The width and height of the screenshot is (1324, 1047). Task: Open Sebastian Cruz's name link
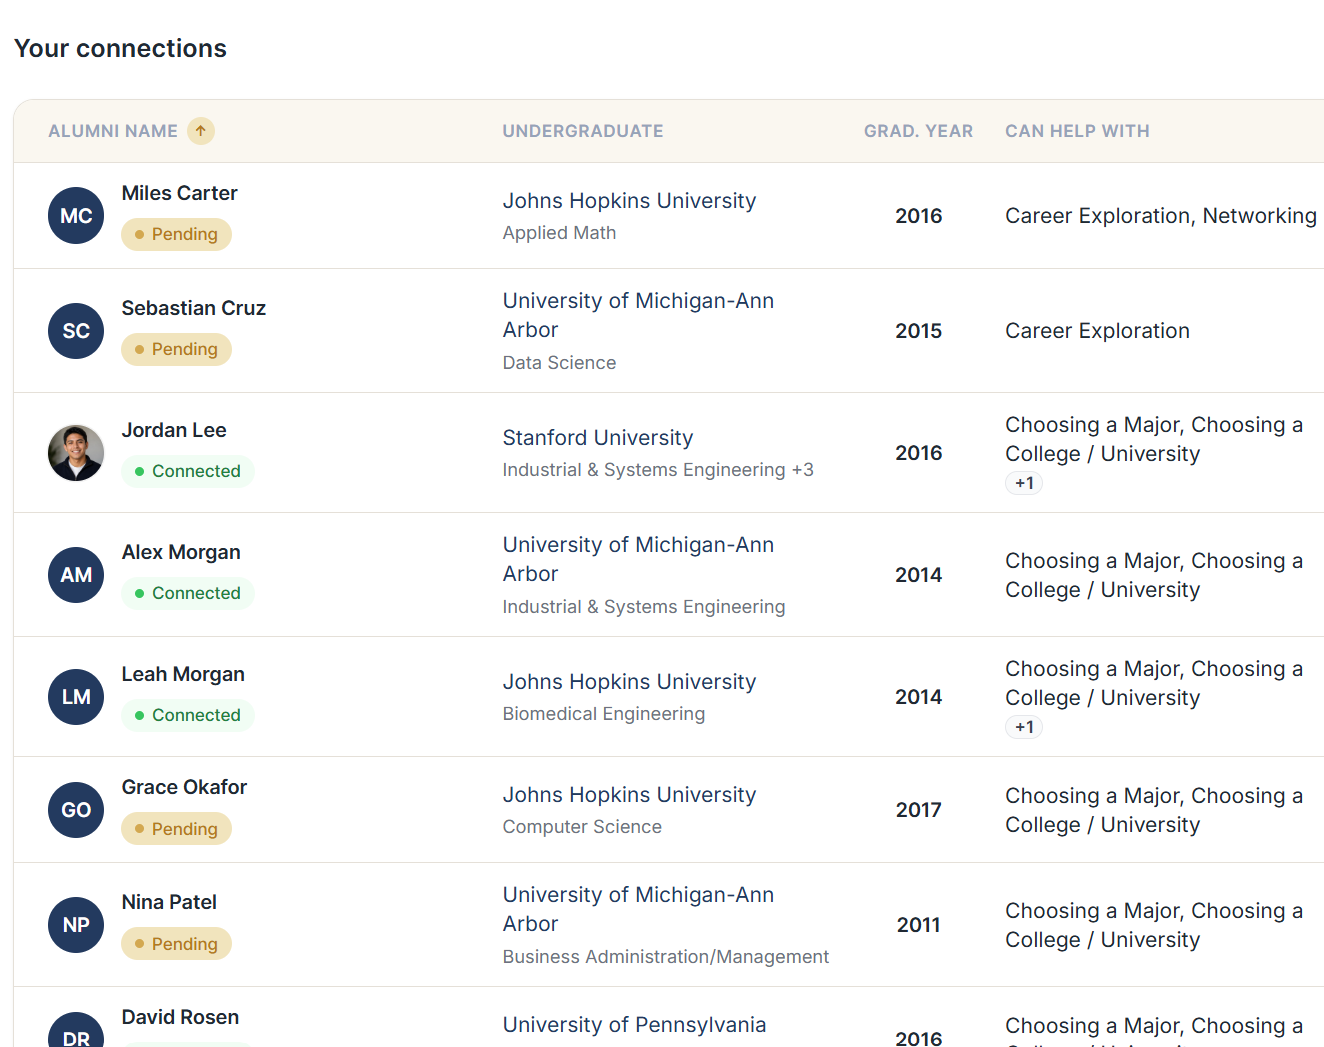[x=194, y=308]
